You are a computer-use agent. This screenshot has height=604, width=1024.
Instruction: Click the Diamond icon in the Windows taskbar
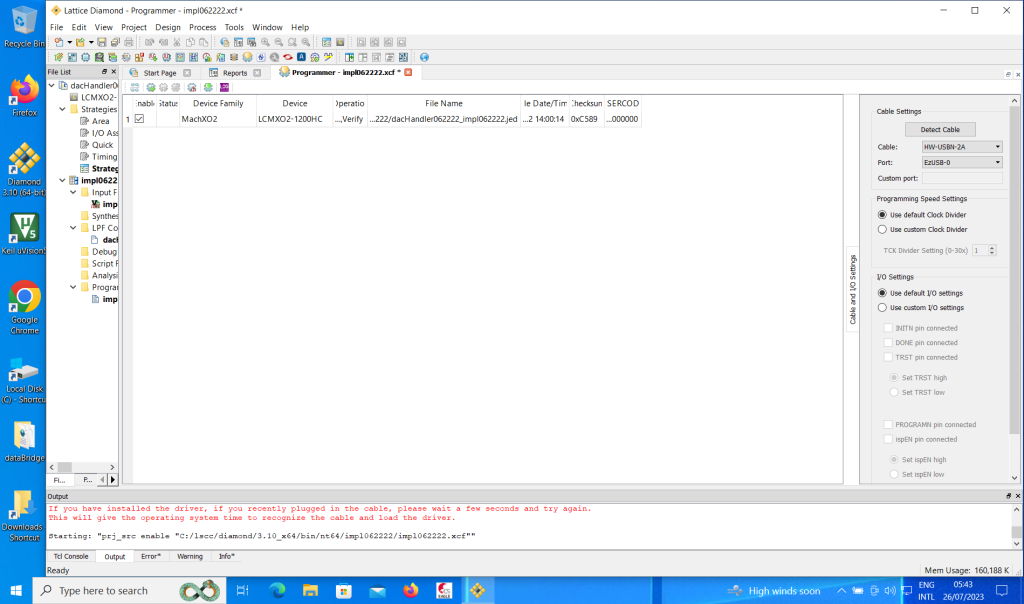tap(477, 590)
